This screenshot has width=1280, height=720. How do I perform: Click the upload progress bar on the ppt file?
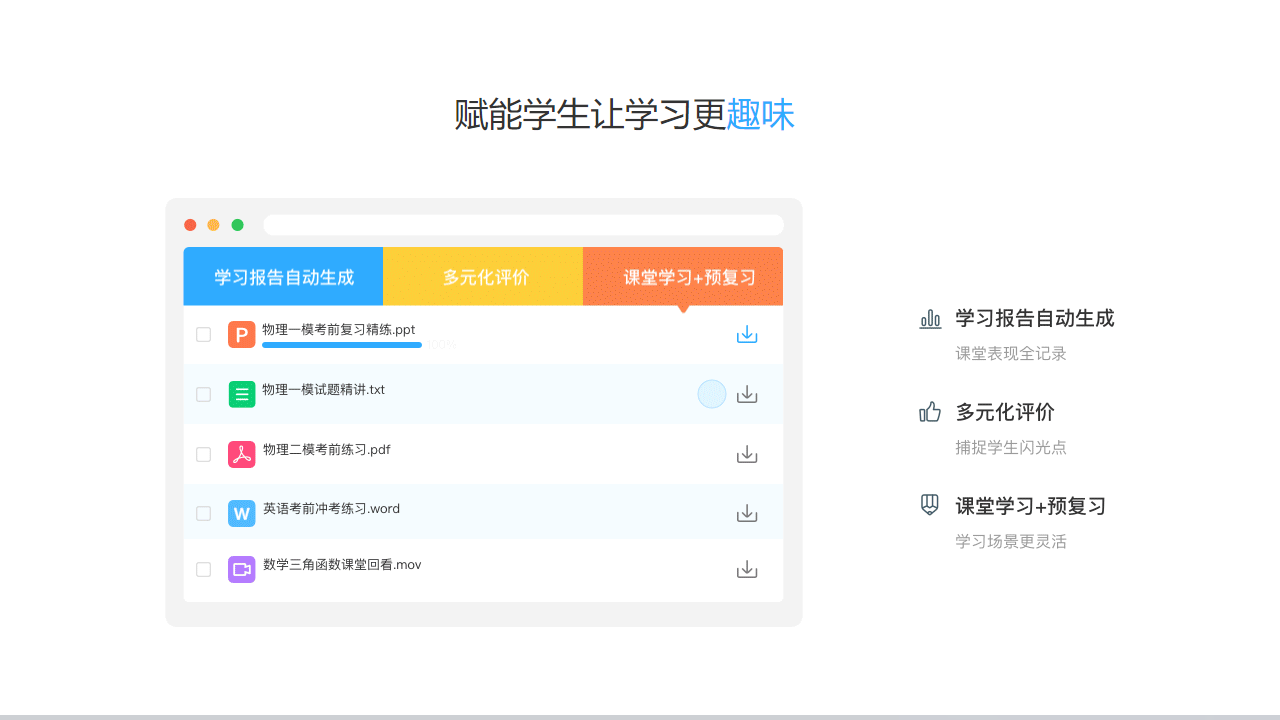pos(342,344)
